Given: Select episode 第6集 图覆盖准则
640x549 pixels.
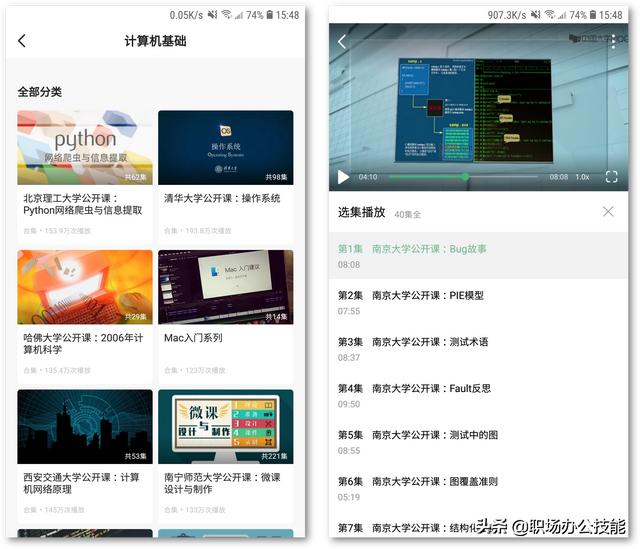Looking at the screenshot, I should click(478, 488).
